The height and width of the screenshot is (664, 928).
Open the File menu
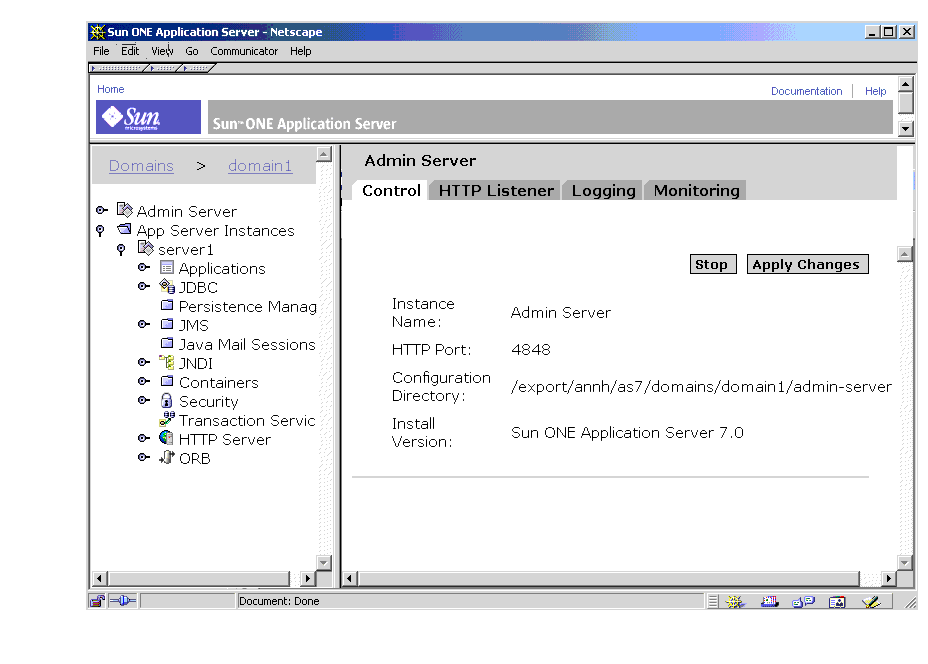click(101, 51)
